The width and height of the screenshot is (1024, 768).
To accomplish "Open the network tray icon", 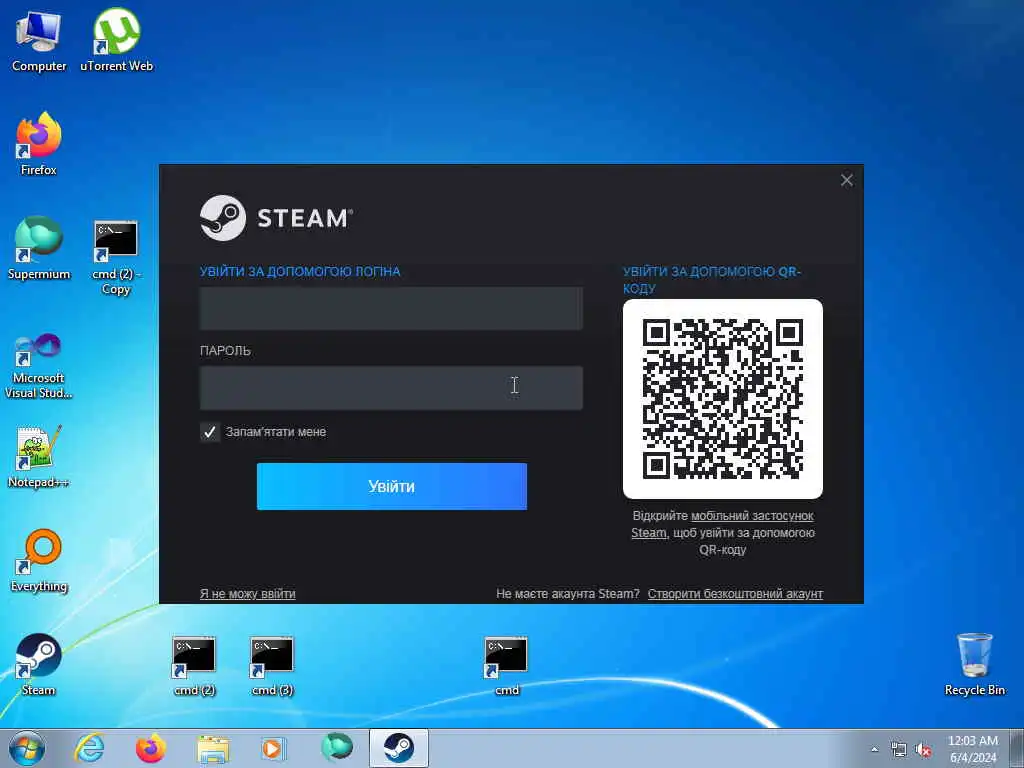I will [899, 750].
